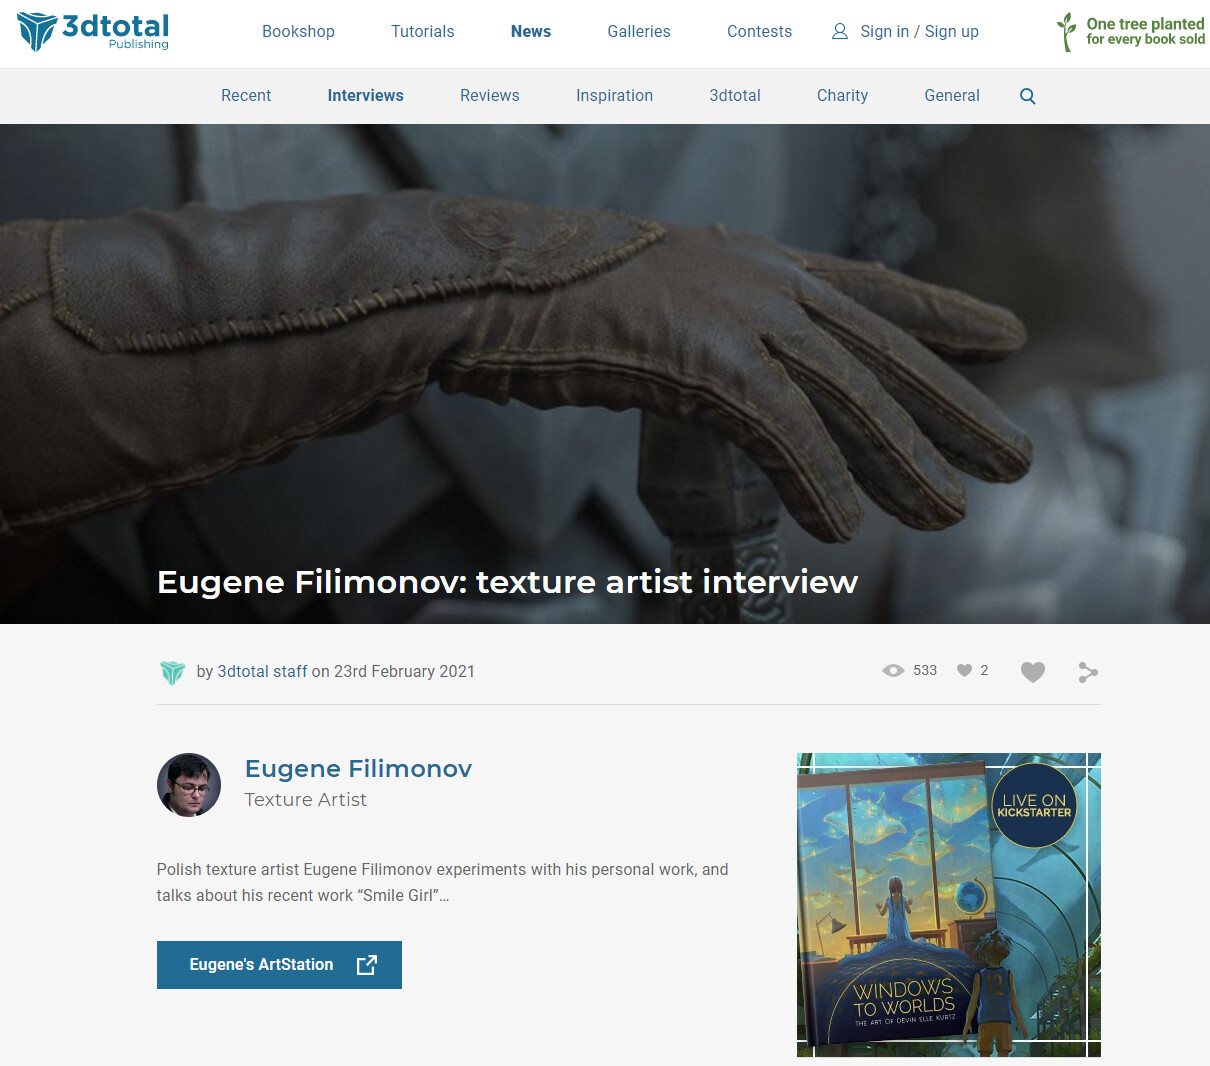The height and width of the screenshot is (1066, 1210).
Task: Open the Windows to Worlds Kickstarter banner
Action: [949, 905]
